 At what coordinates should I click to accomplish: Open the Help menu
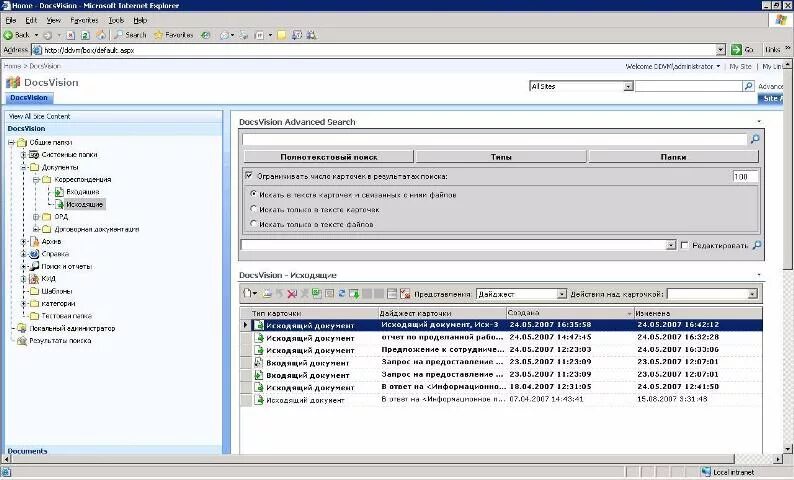pyautogui.click(x=140, y=20)
